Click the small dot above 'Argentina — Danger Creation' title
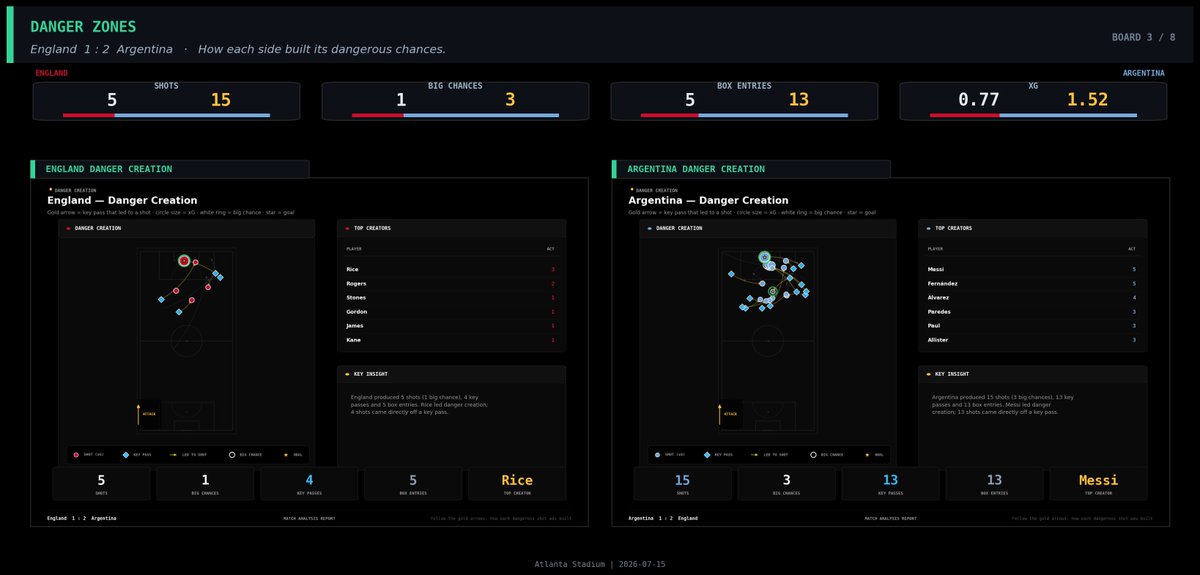This screenshot has height=575, width=1200. 631,189
